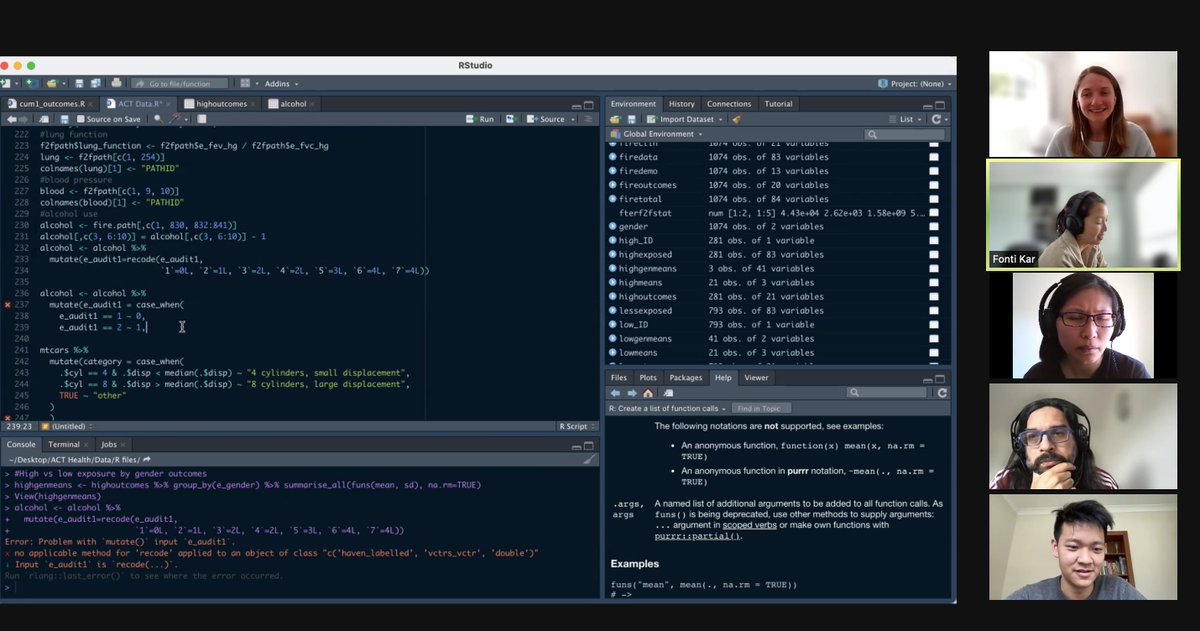The image size is (1200, 631).
Task: Click the Compile Report notebook icon
Action: point(202,119)
